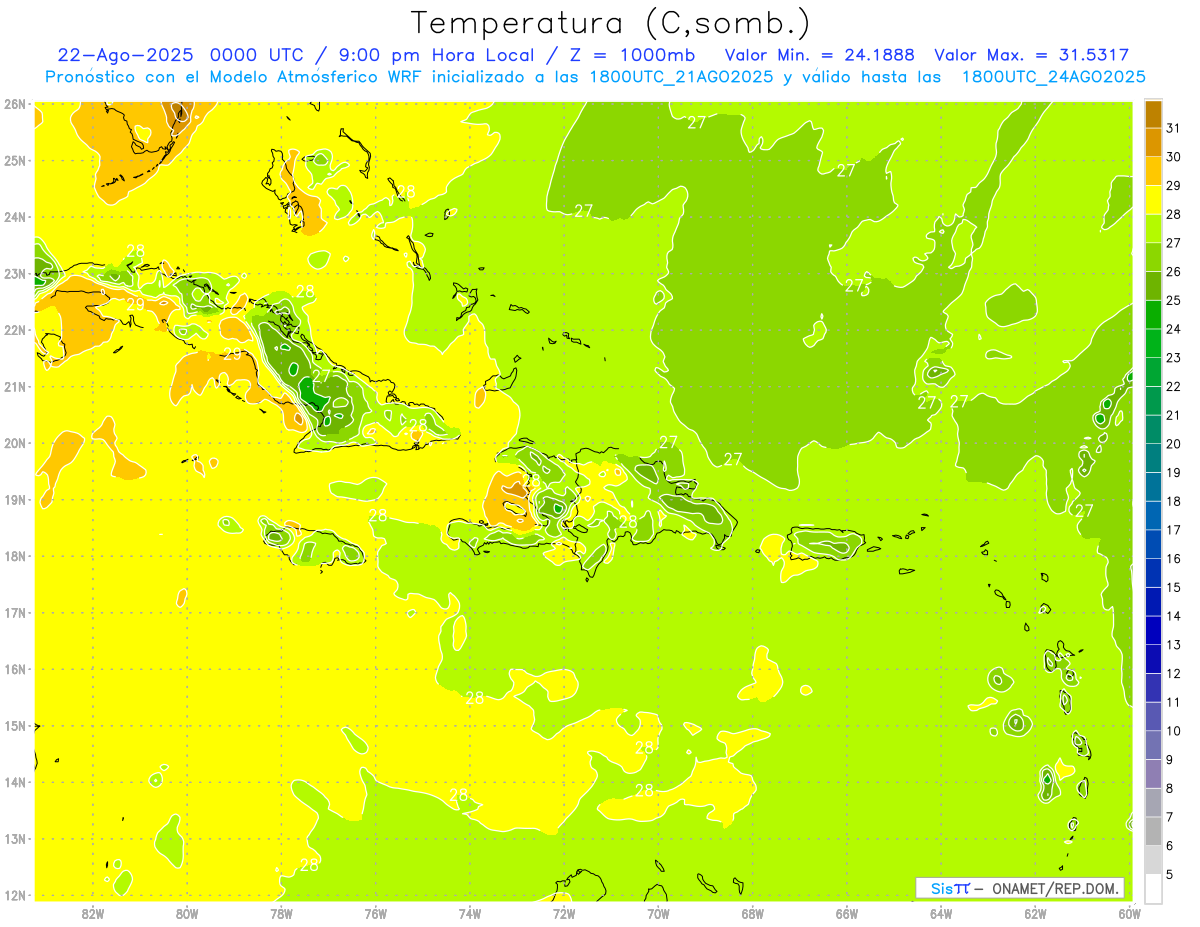Click the colorbar tick label 10
The height and width of the screenshot is (927, 1200).
[x=1174, y=731]
